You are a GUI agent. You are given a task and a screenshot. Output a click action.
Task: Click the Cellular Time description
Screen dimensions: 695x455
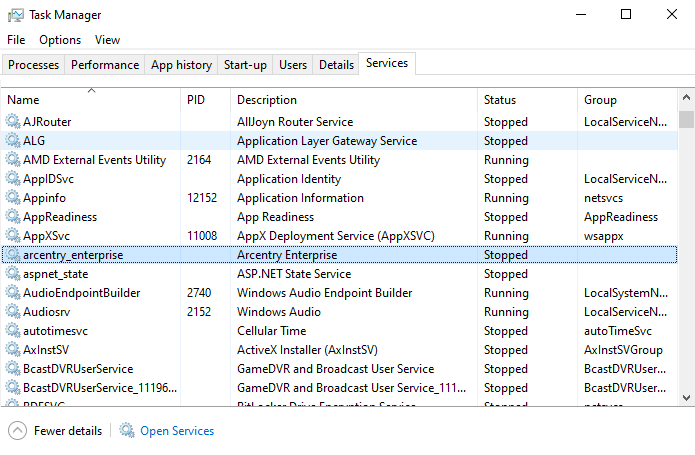tap(272, 331)
